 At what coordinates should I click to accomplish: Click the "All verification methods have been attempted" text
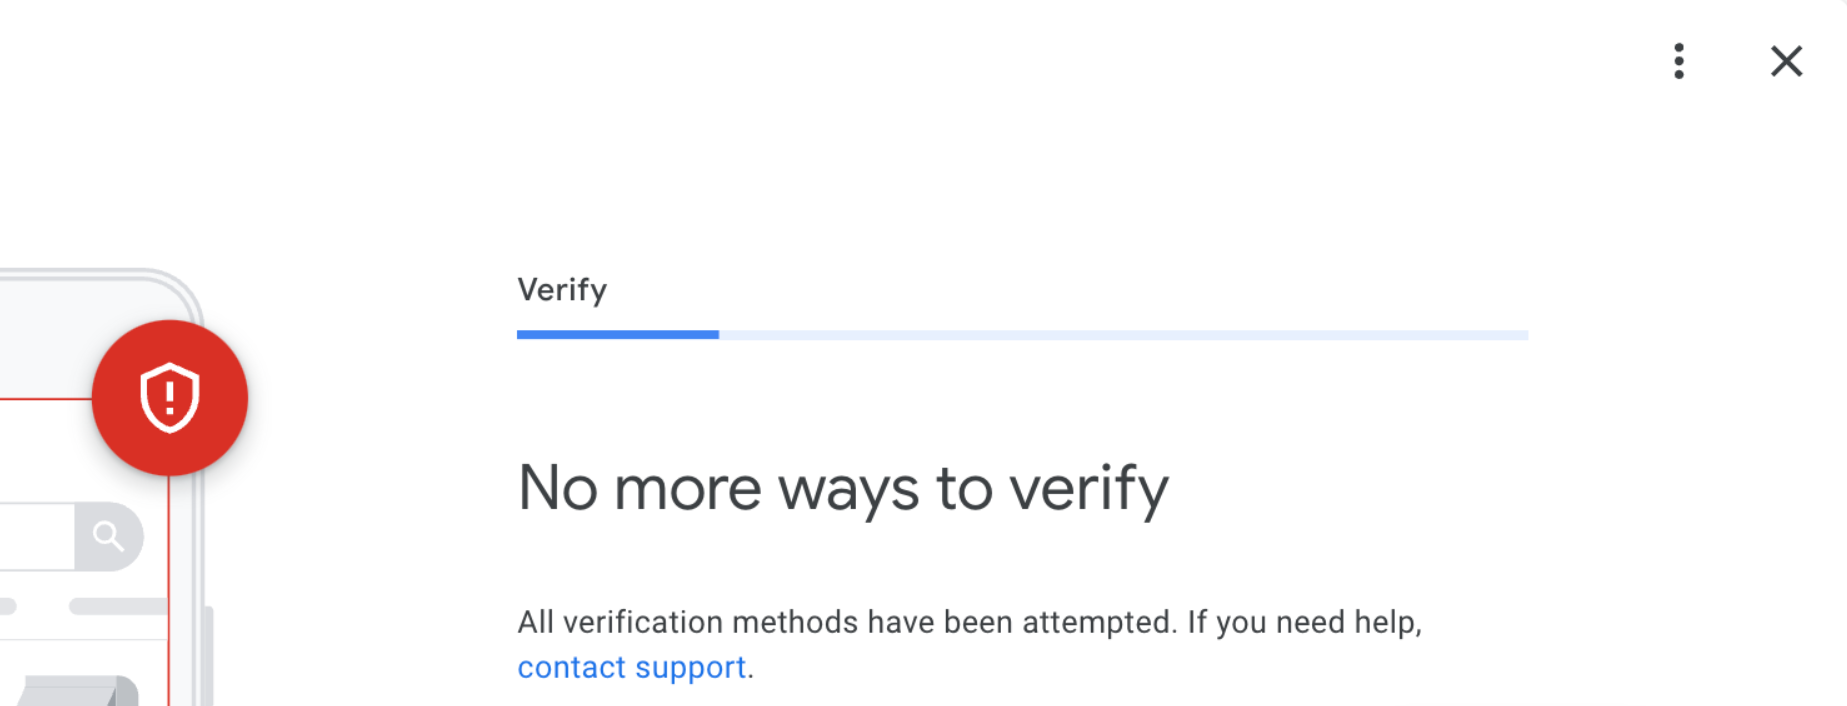click(x=846, y=622)
